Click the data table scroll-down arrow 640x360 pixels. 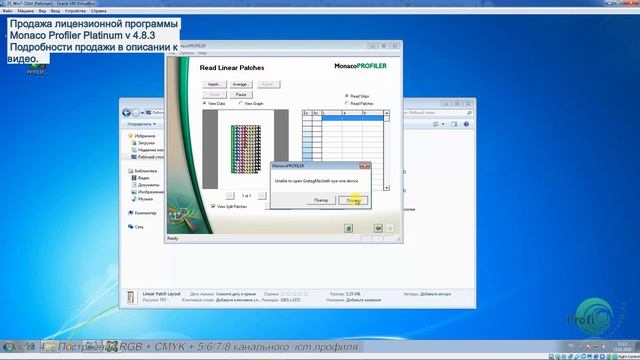(386, 188)
